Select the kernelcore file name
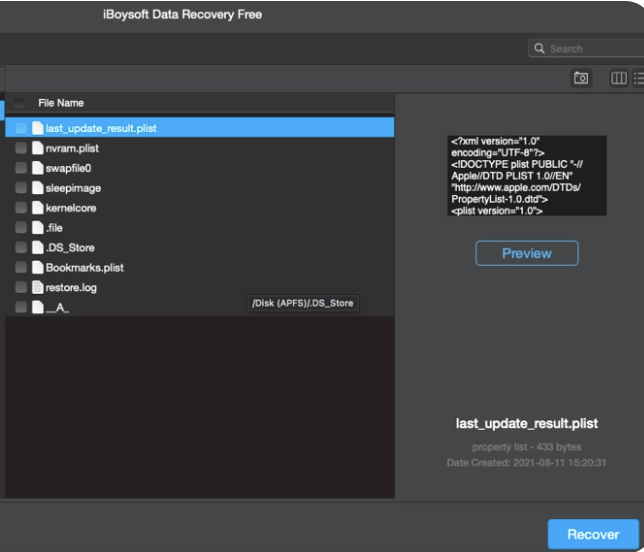The image size is (644, 552). click(x=71, y=208)
